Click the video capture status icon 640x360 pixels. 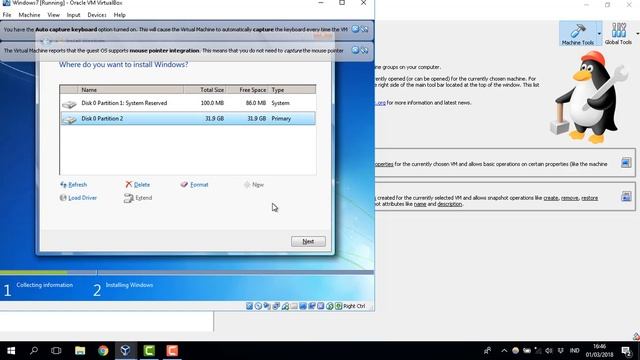312,306
